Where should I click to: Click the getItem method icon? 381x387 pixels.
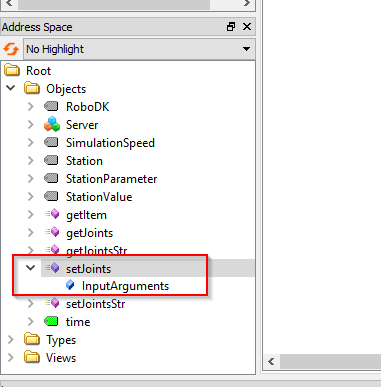52,214
